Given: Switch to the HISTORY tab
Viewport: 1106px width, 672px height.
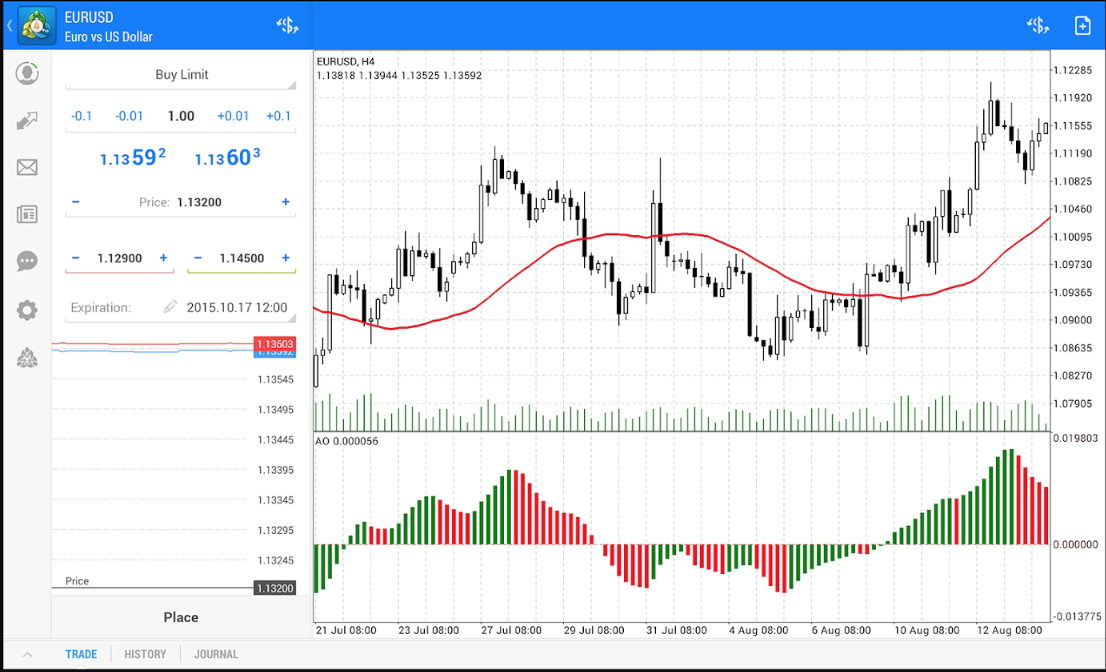Looking at the screenshot, I should pyautogui.click(x=145, y=654).
